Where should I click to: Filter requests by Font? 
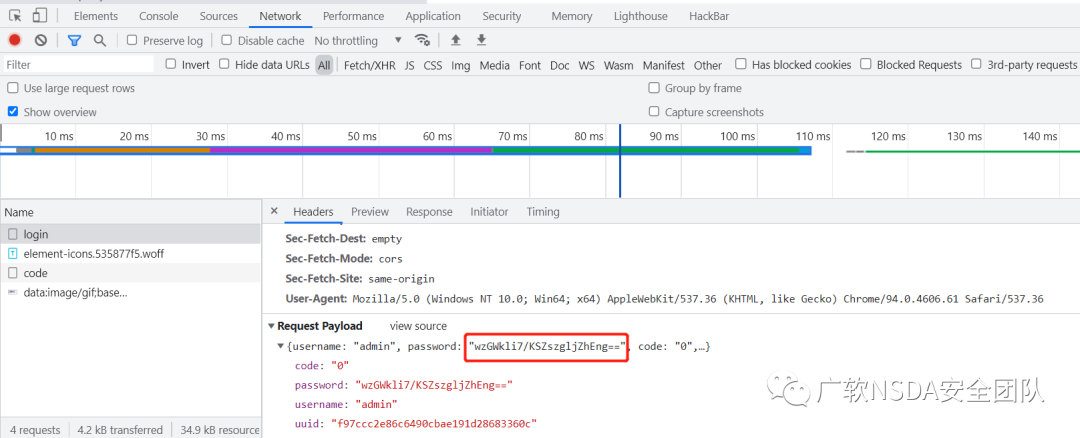pos(530,65)
